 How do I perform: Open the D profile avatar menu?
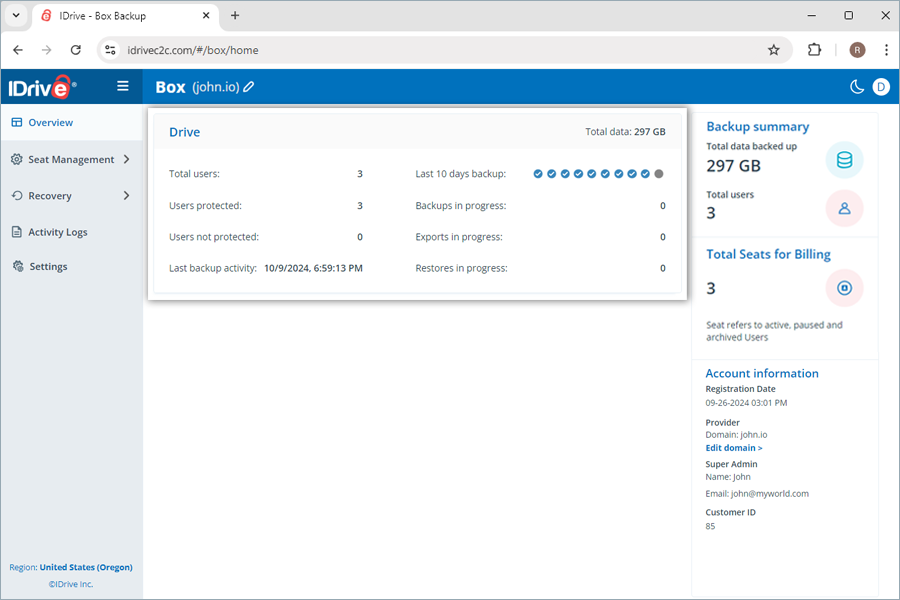(x=881, y=87)
